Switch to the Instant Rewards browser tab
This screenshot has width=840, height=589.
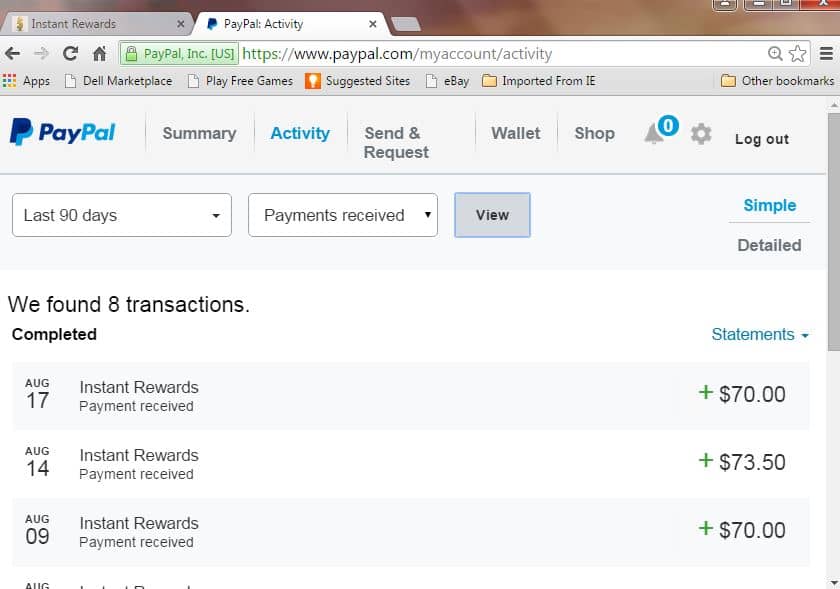pos(96,24)
